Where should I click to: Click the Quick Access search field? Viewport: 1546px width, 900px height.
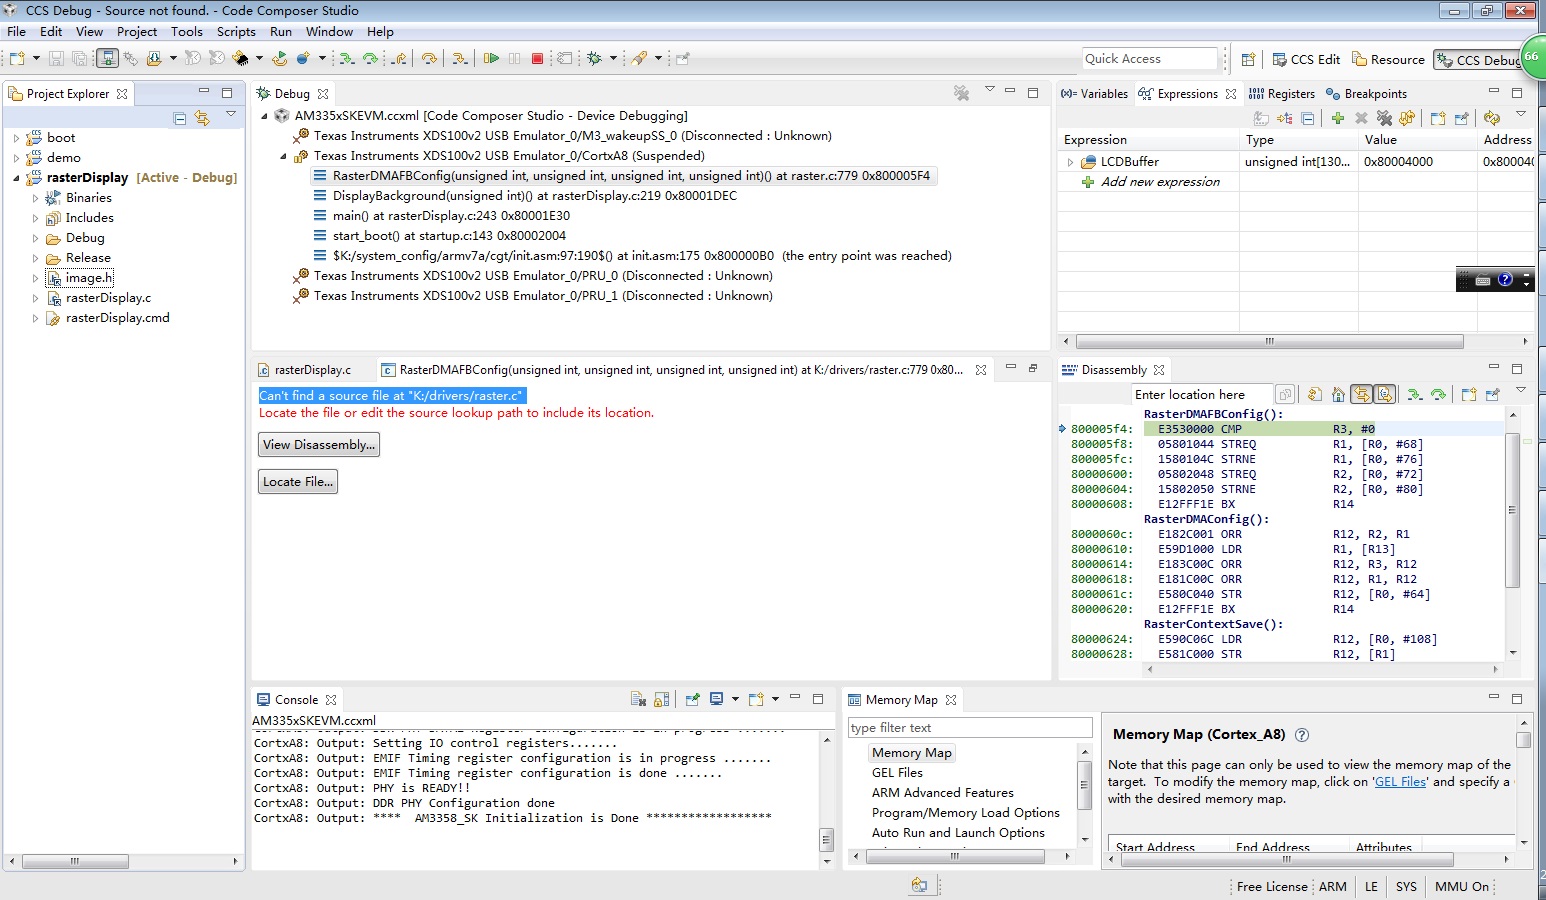tap(1150, 59)
